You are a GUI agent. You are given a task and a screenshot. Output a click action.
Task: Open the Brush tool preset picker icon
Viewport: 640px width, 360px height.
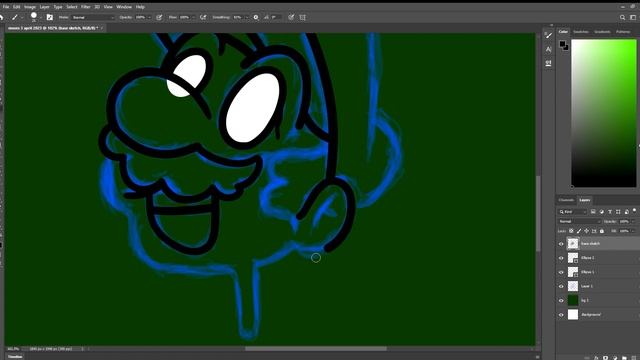click(x=15, y=18)
